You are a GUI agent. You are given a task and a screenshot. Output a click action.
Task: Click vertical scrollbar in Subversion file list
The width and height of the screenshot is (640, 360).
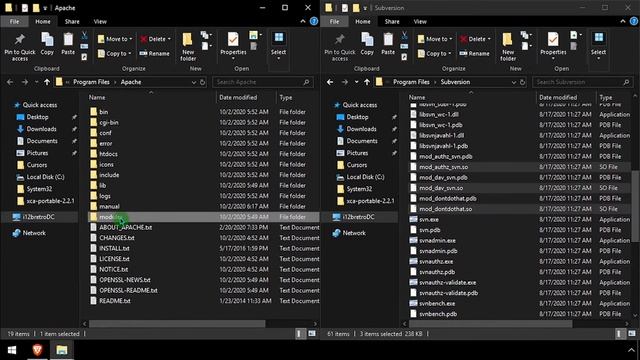tap(635, 206)
